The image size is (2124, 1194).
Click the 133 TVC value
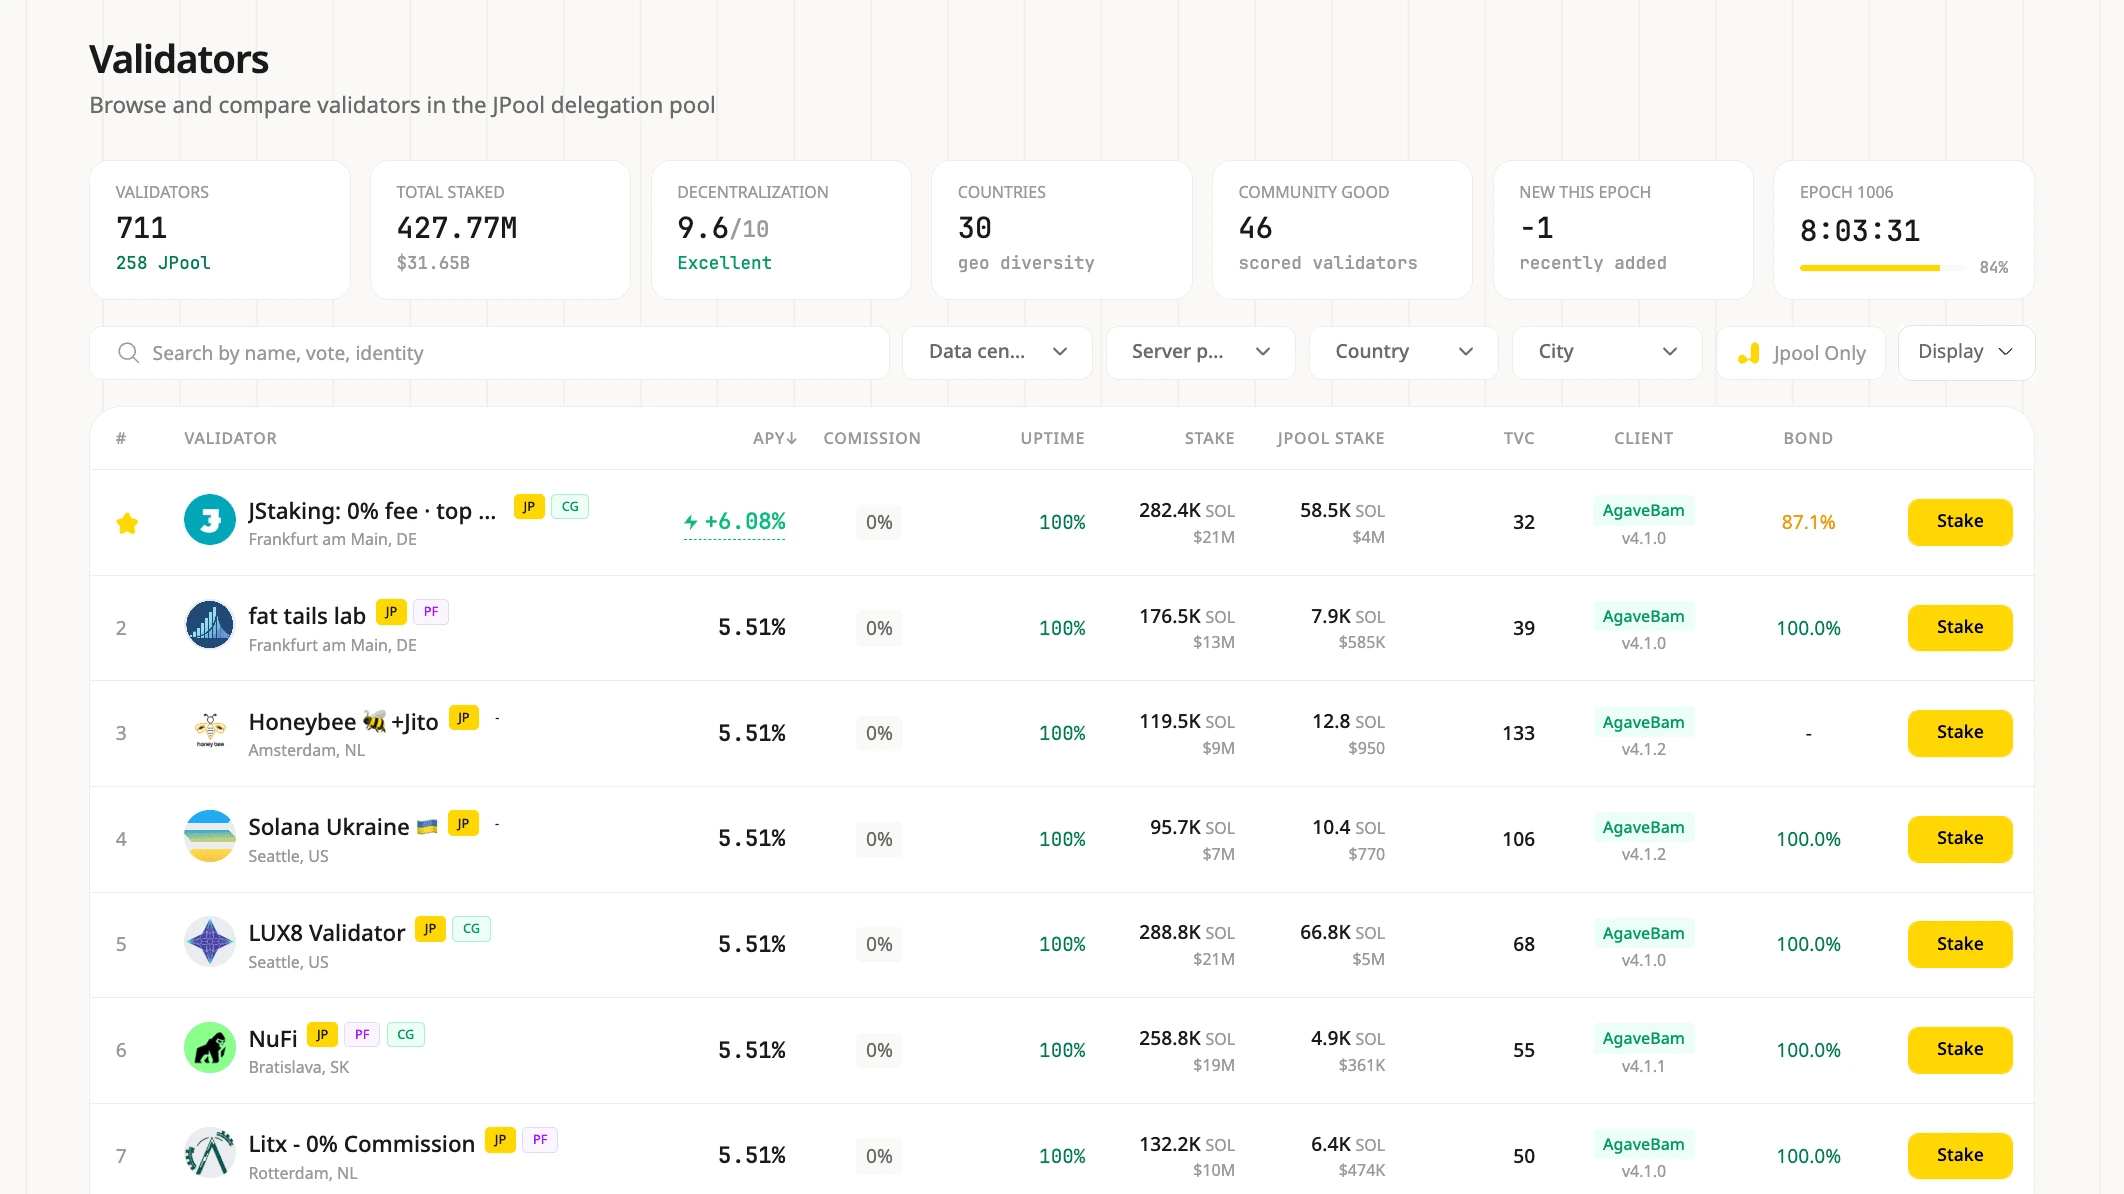(x=1518, y=733)
